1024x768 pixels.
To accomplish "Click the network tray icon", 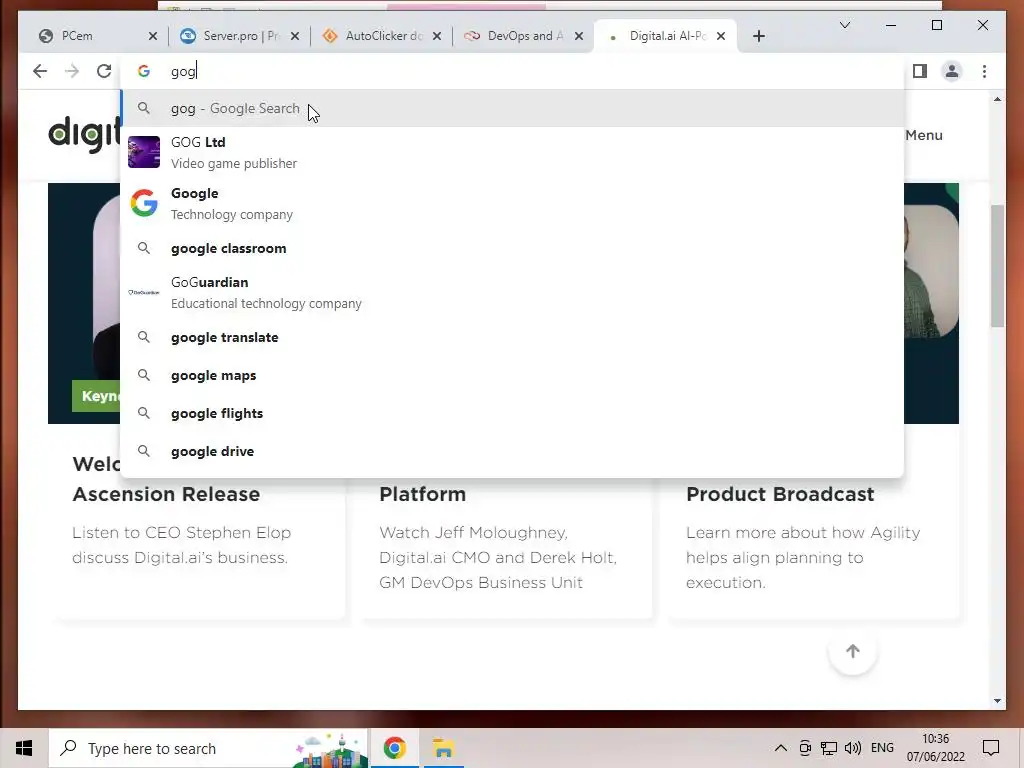I will 829,748.
